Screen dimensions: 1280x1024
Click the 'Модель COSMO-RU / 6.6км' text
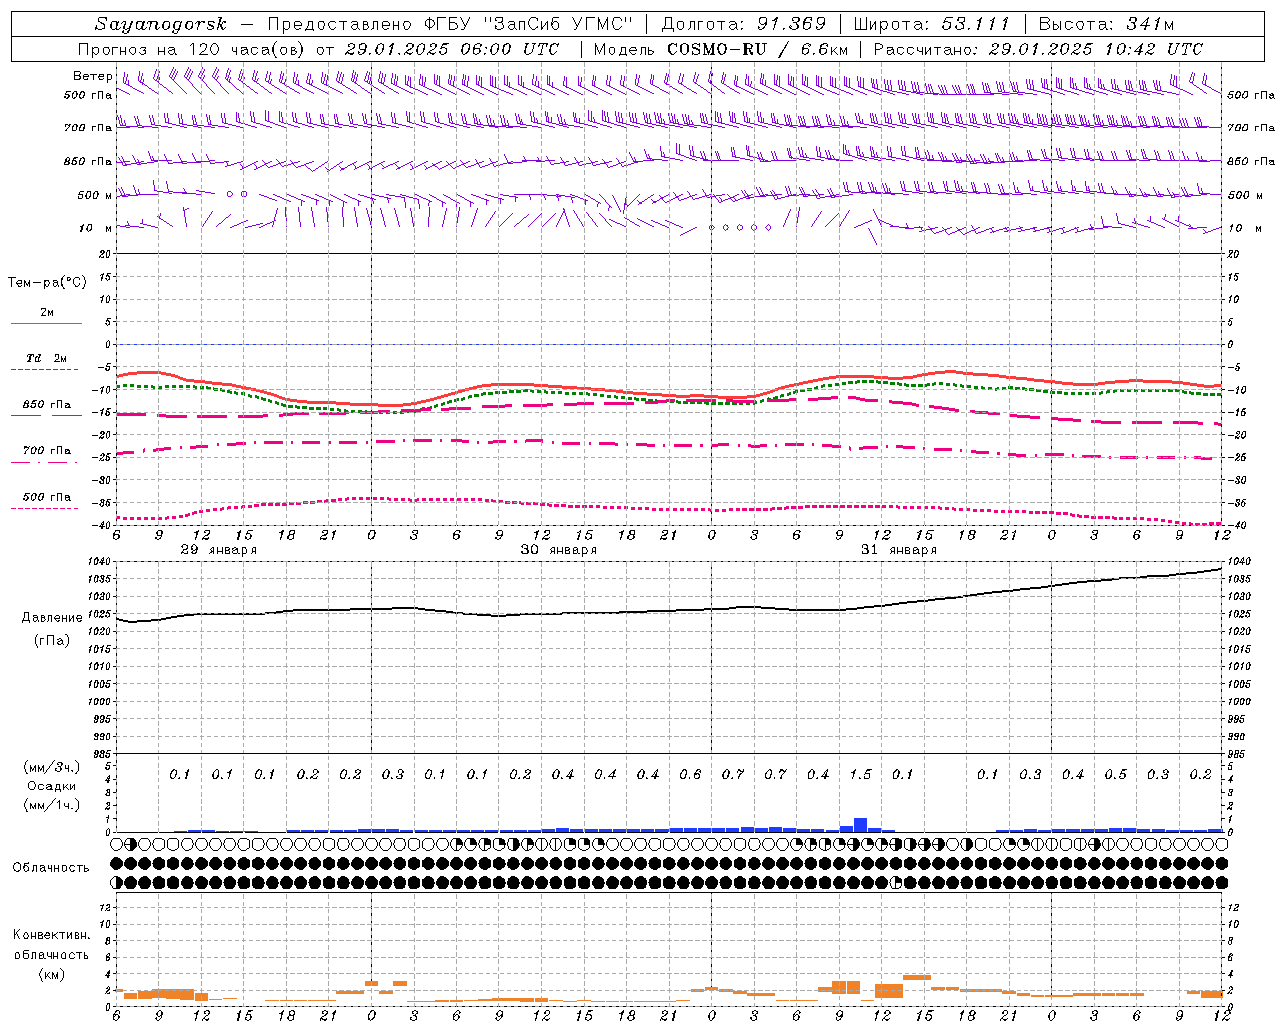tap(721, 49)
